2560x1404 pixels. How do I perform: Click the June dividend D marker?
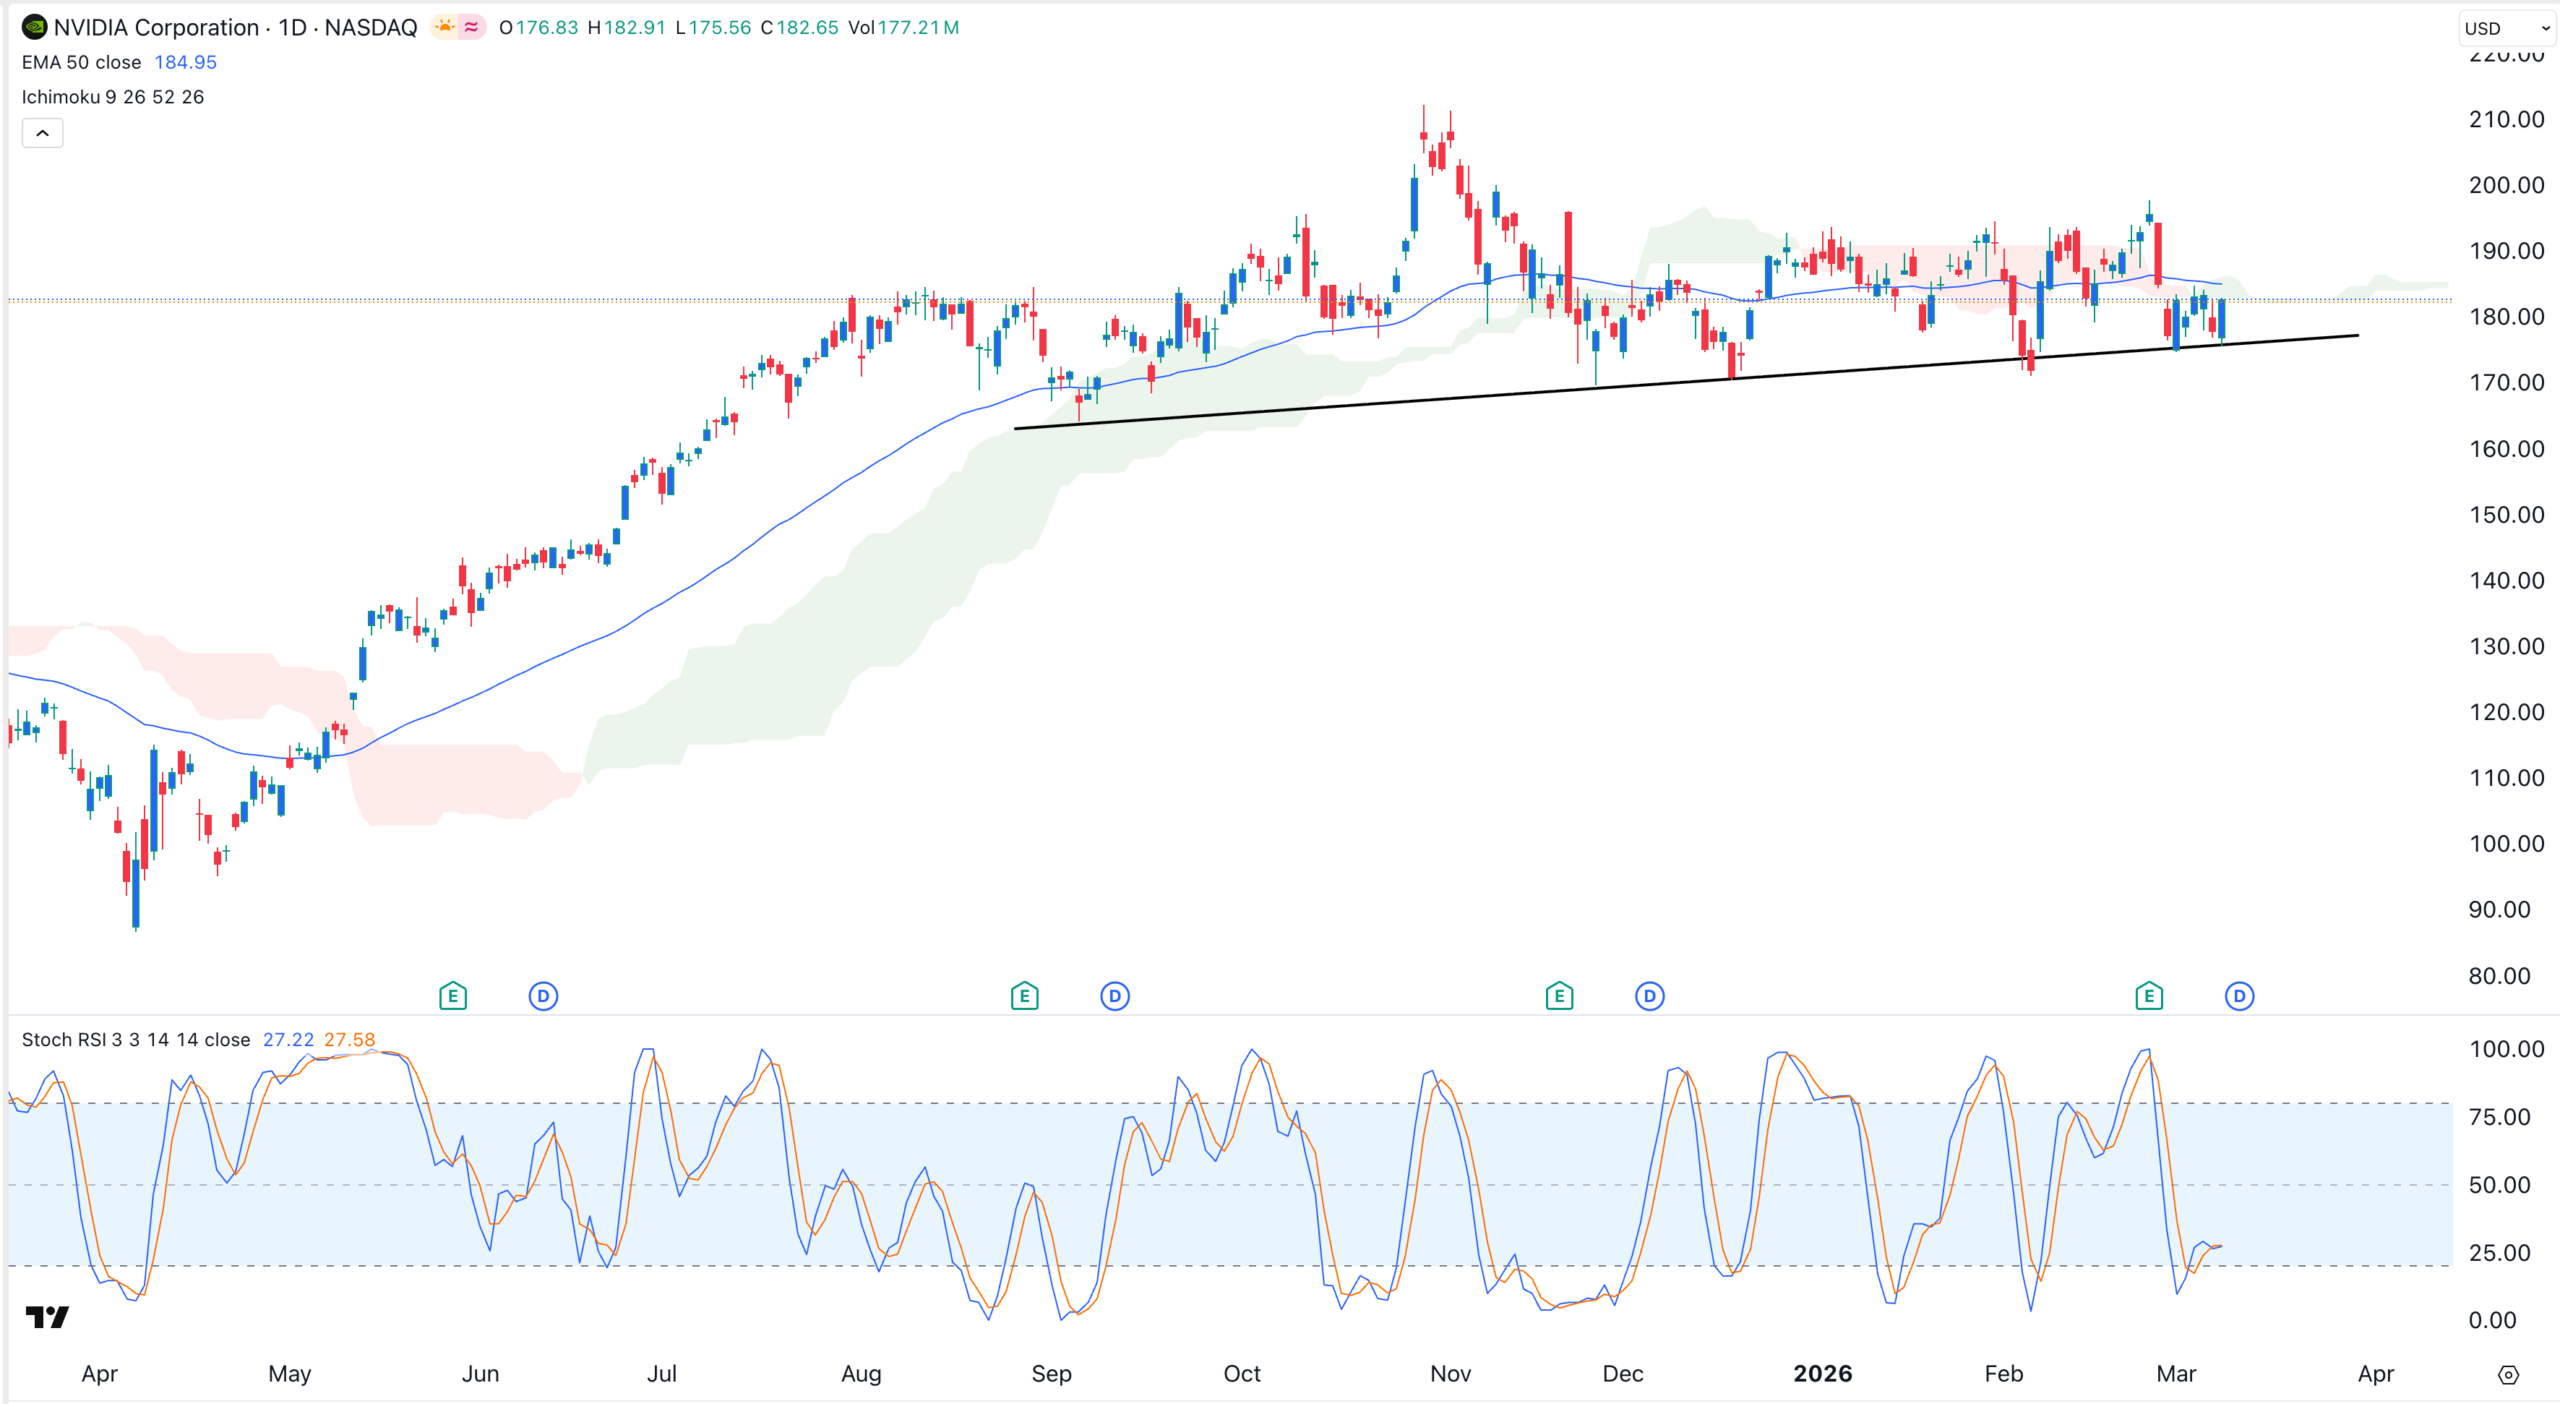543,996
